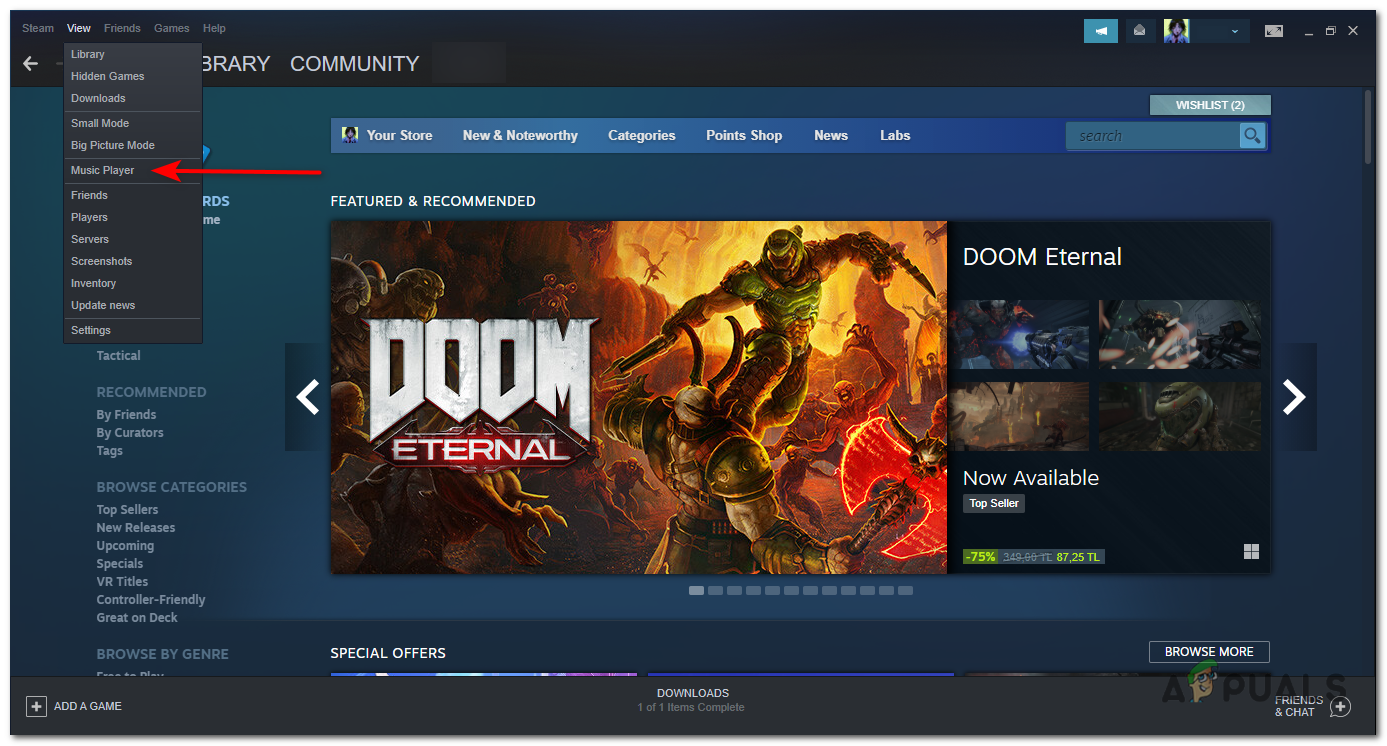Check notifications with the envelope icon

pyautogui.click(x=1140, y=30)
